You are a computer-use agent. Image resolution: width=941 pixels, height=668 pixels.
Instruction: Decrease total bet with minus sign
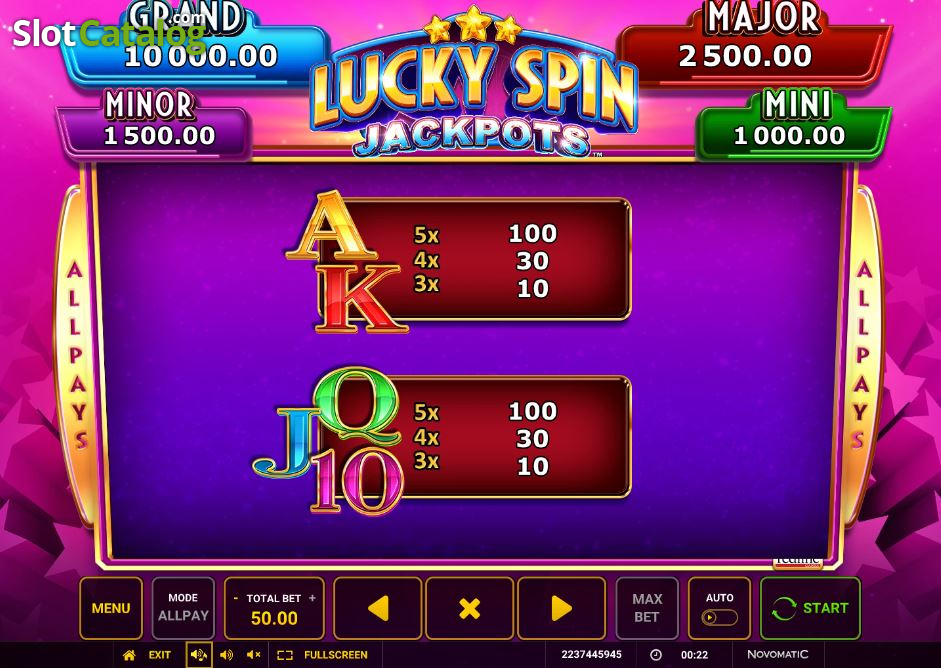coord(235,598)
